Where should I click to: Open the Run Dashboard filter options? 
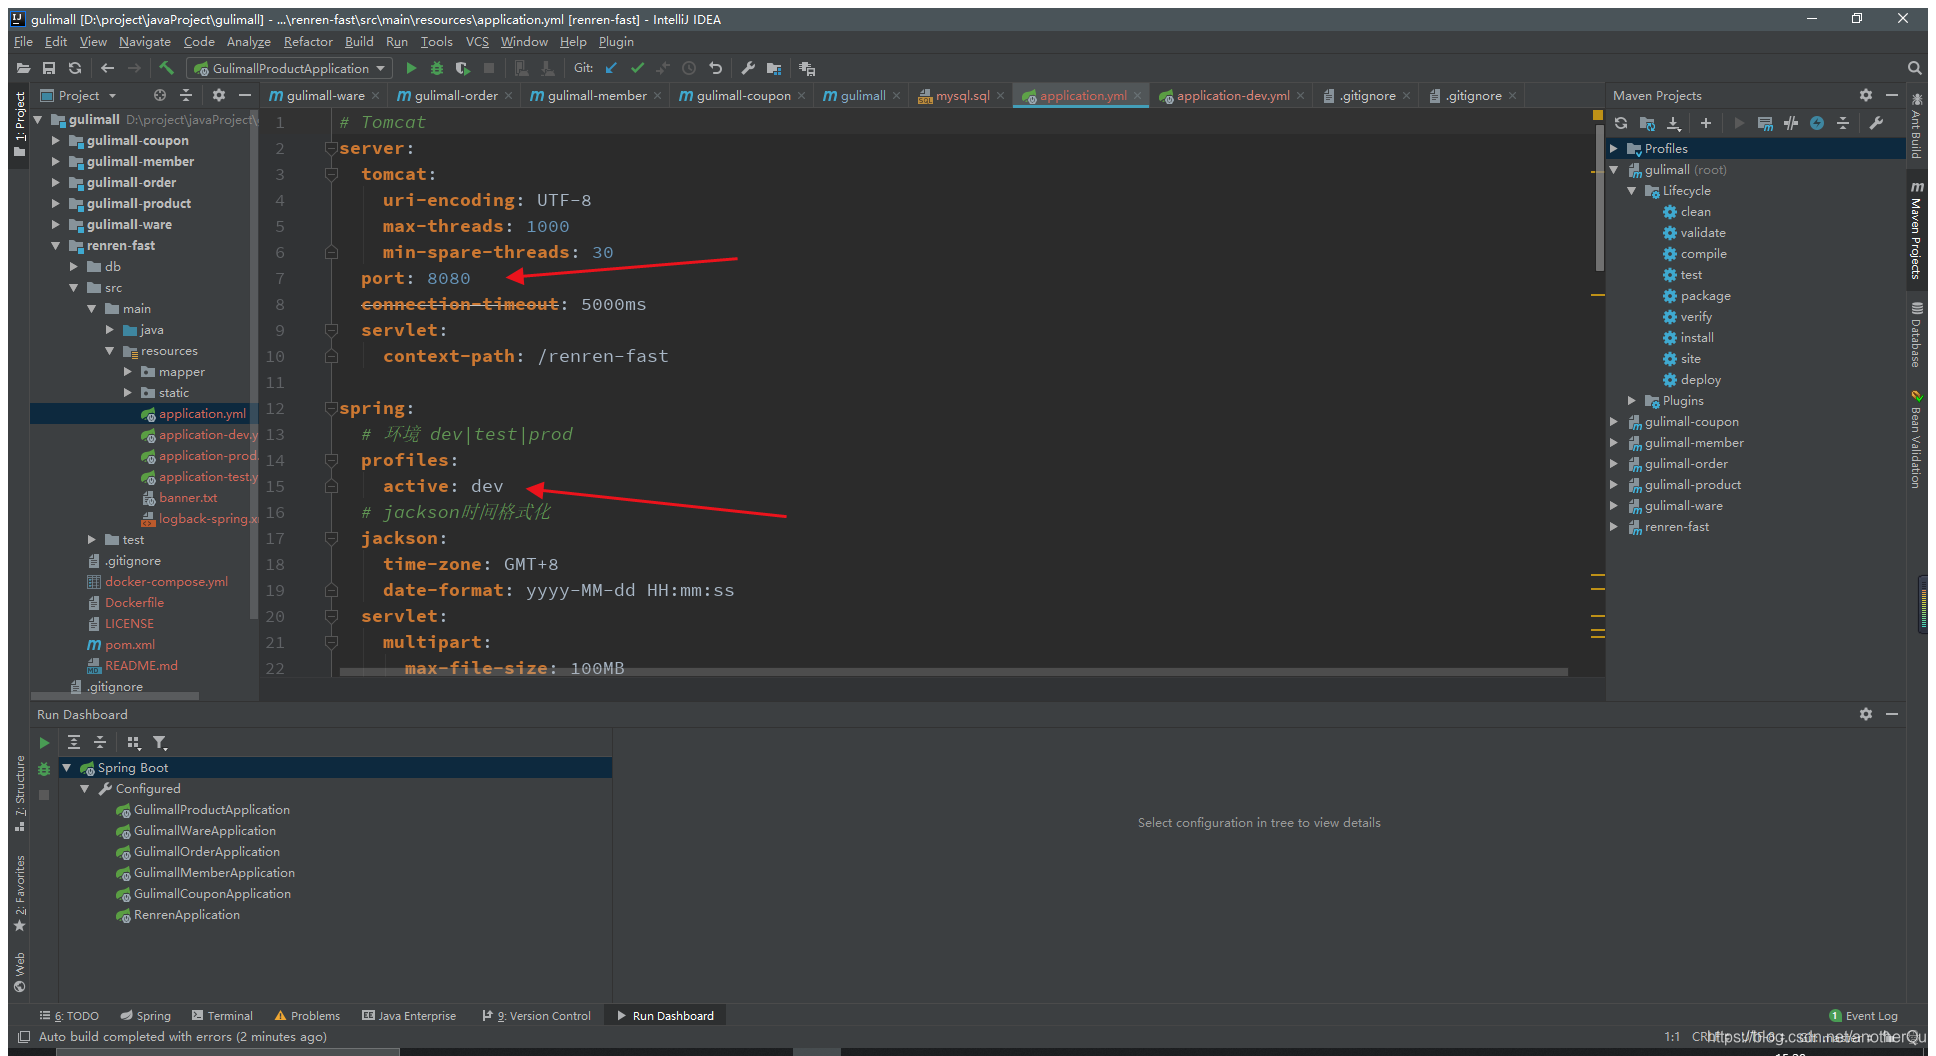click(x=160, y=742)
